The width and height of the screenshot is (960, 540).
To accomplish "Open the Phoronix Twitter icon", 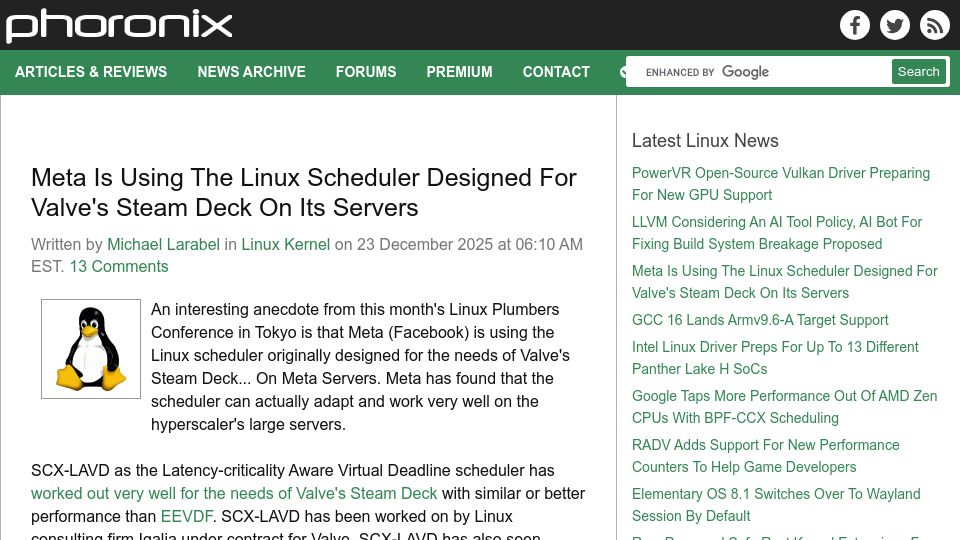I will click(x=894, y=25).
